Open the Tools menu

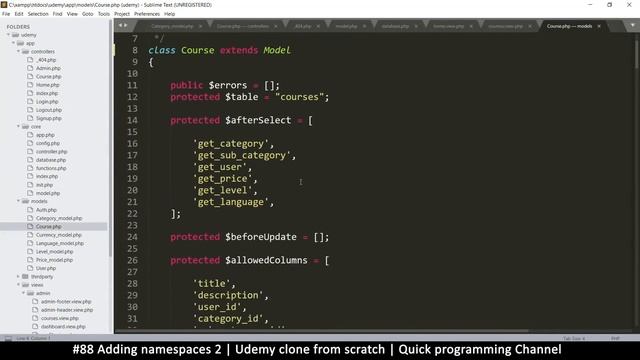[x=104, y=14]
